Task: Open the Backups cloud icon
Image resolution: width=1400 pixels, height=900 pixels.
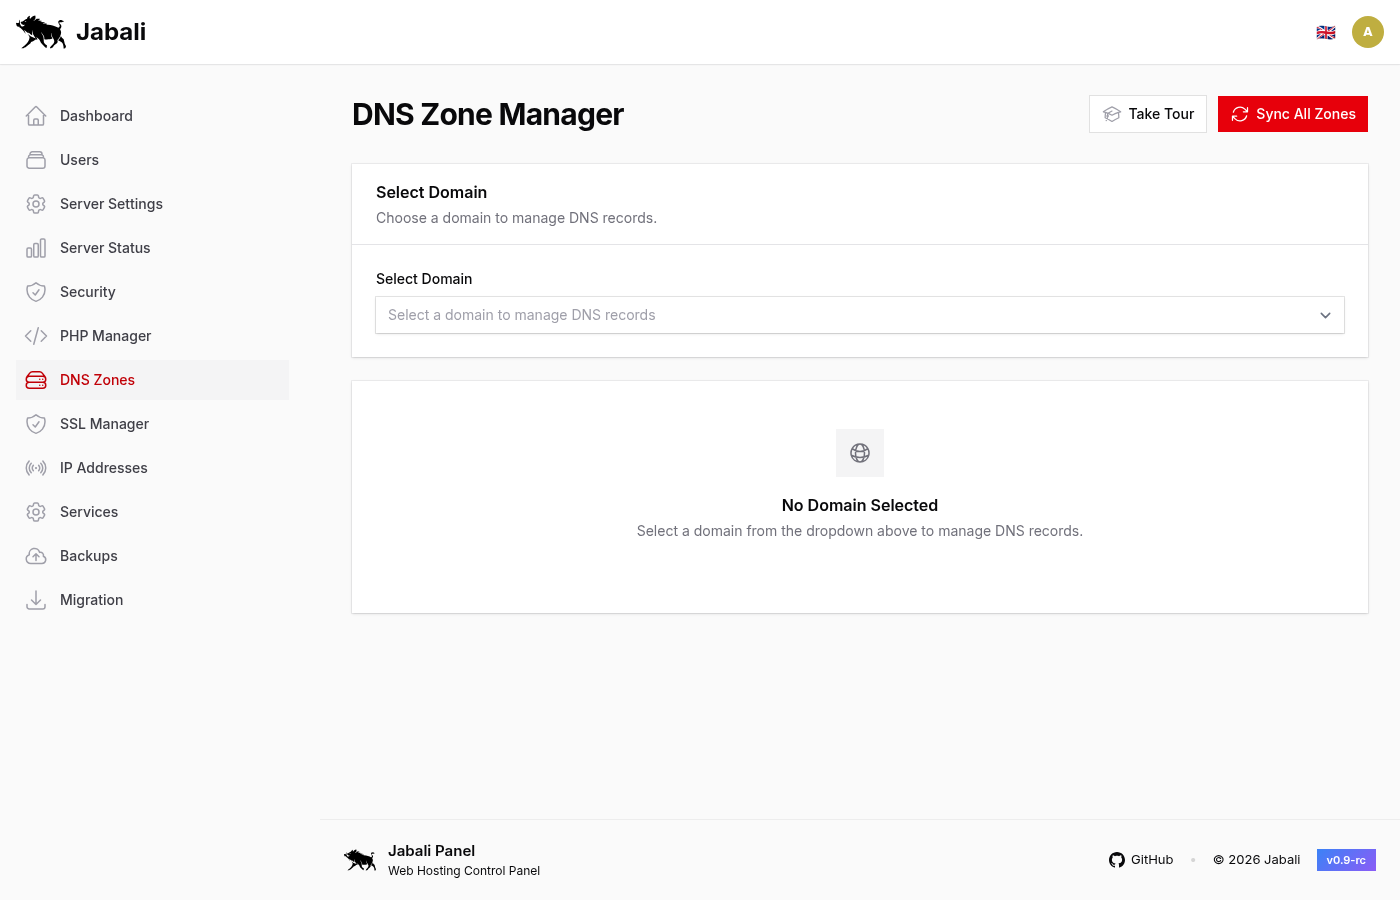Action: [36, 556]
